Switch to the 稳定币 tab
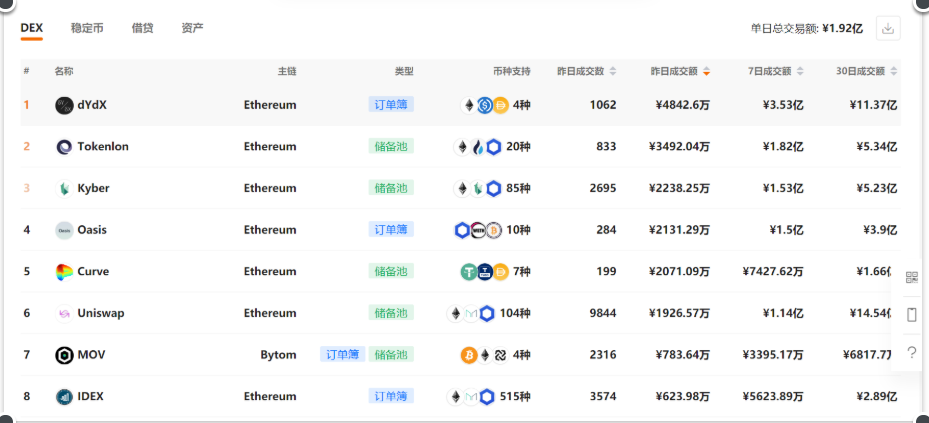This screenshot has width=929, height=423. tap(87, 28)
